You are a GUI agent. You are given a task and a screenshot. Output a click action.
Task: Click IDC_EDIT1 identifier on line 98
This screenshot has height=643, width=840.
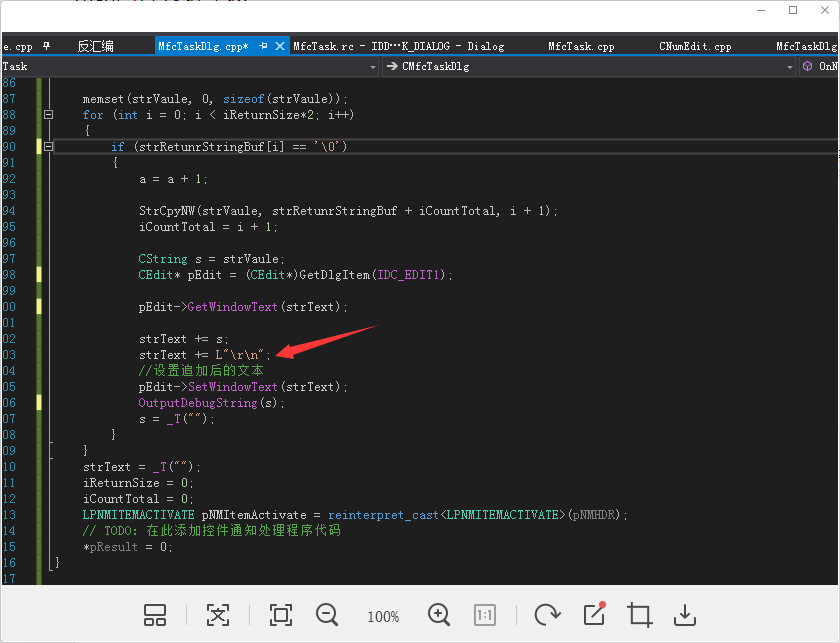coord(408,275)
